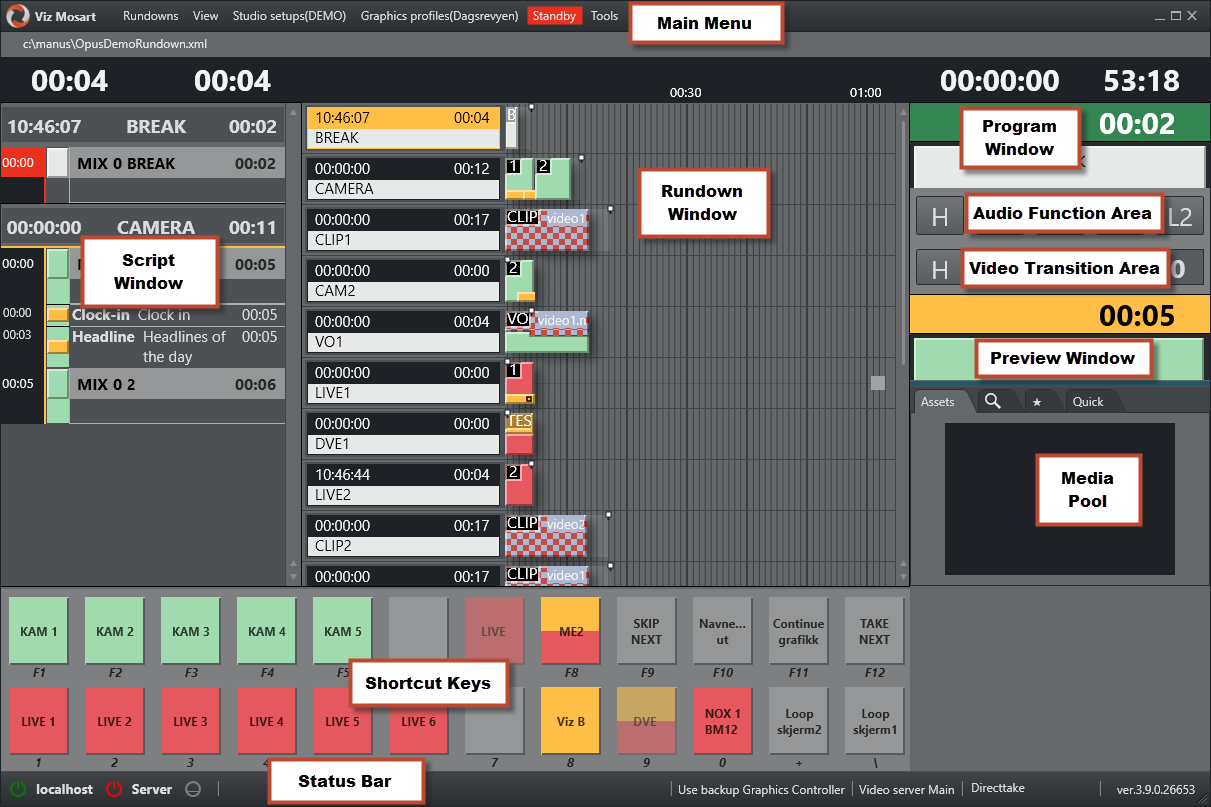Screen dimensions: 1211x807
Task: Click the green localhost power icon
Action: point(18,789)
